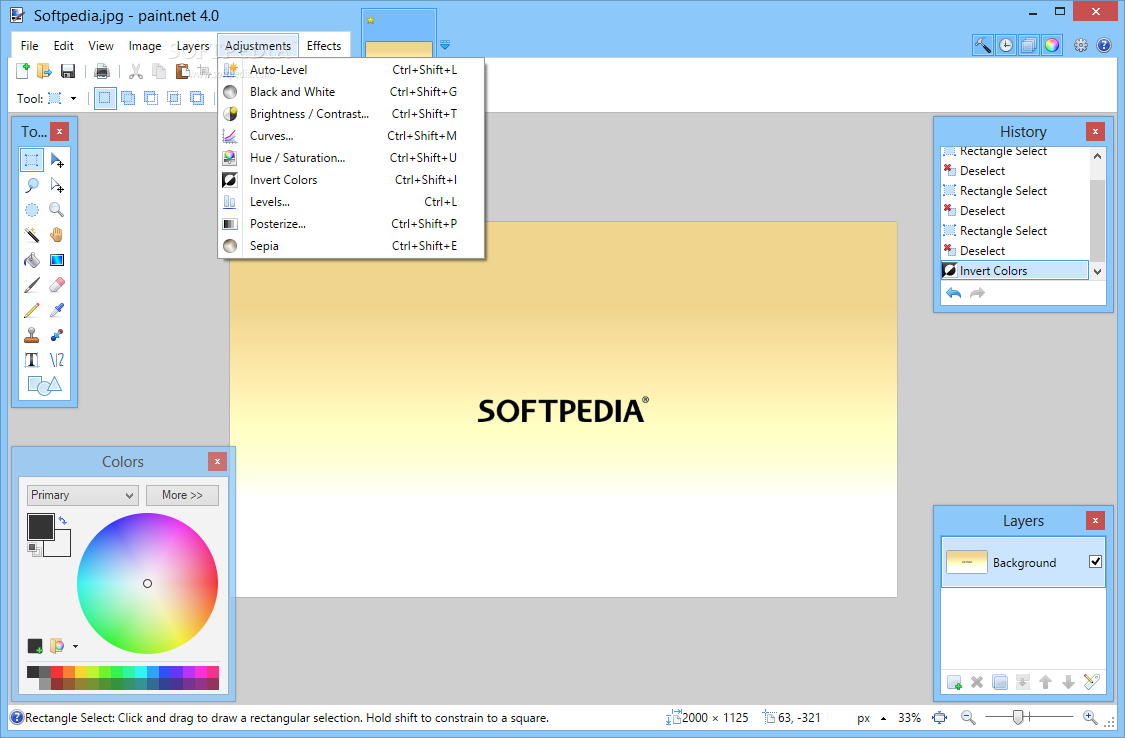Select the Gradient tool
Viewport: 1125px width, 738px height.
point(57,260)
